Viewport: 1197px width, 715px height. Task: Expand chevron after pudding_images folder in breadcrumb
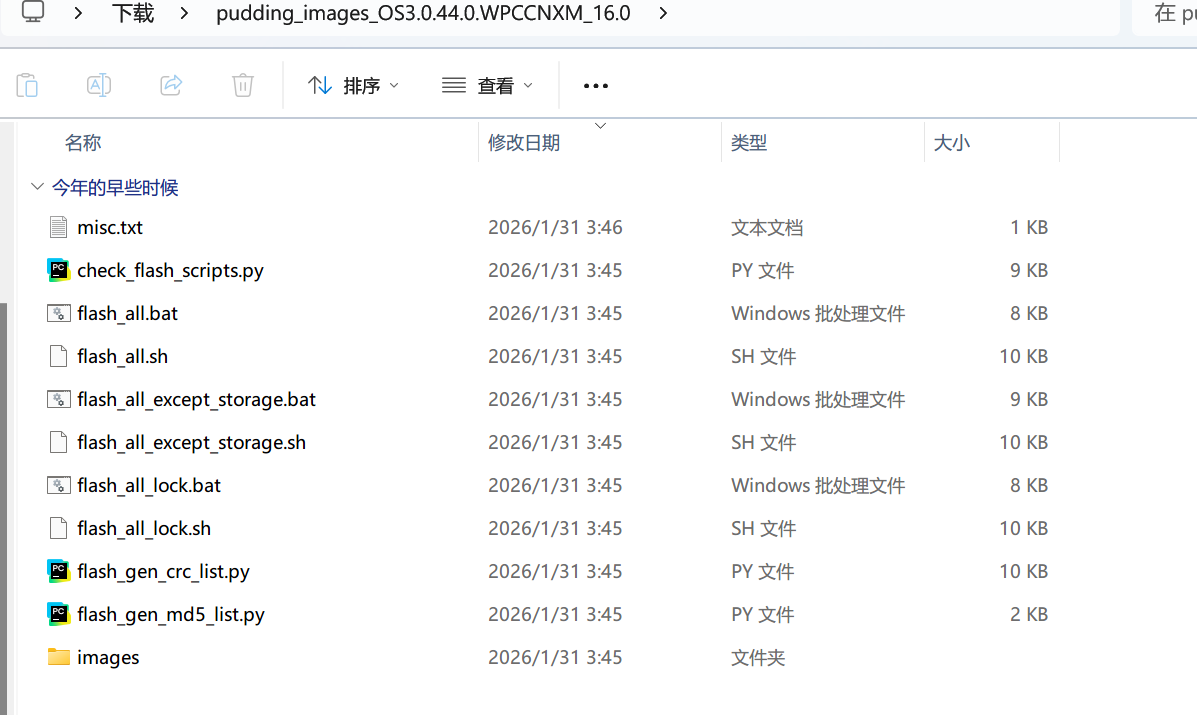(662, 14)
